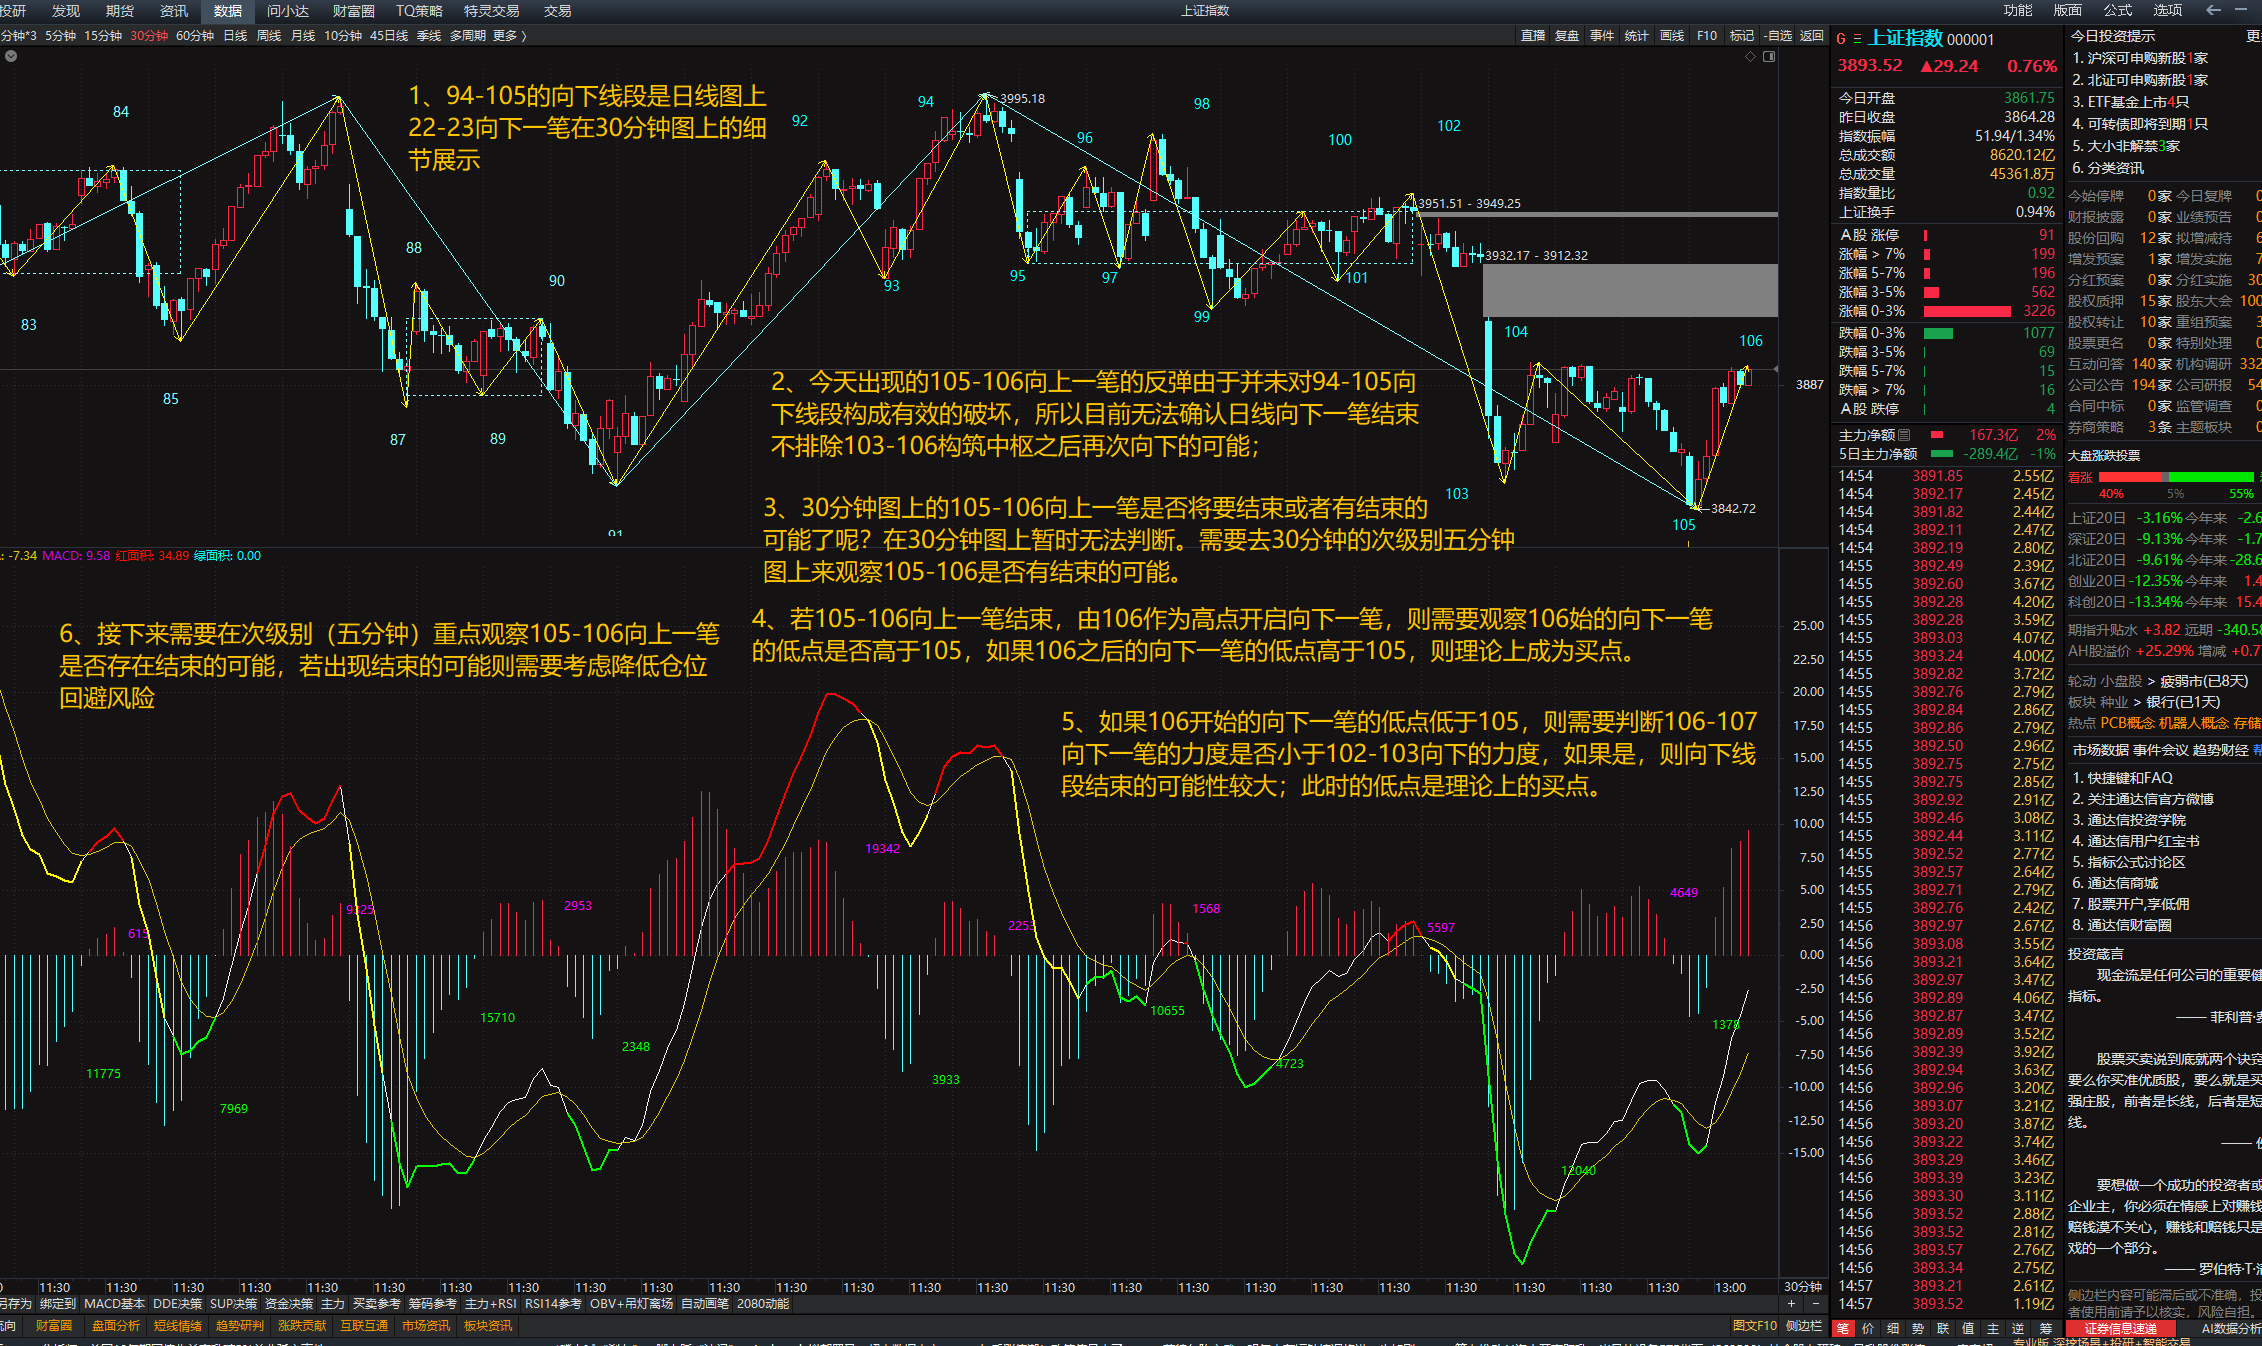
Task: Switch to the 日线 daily period
Action: tap(235, 36)
